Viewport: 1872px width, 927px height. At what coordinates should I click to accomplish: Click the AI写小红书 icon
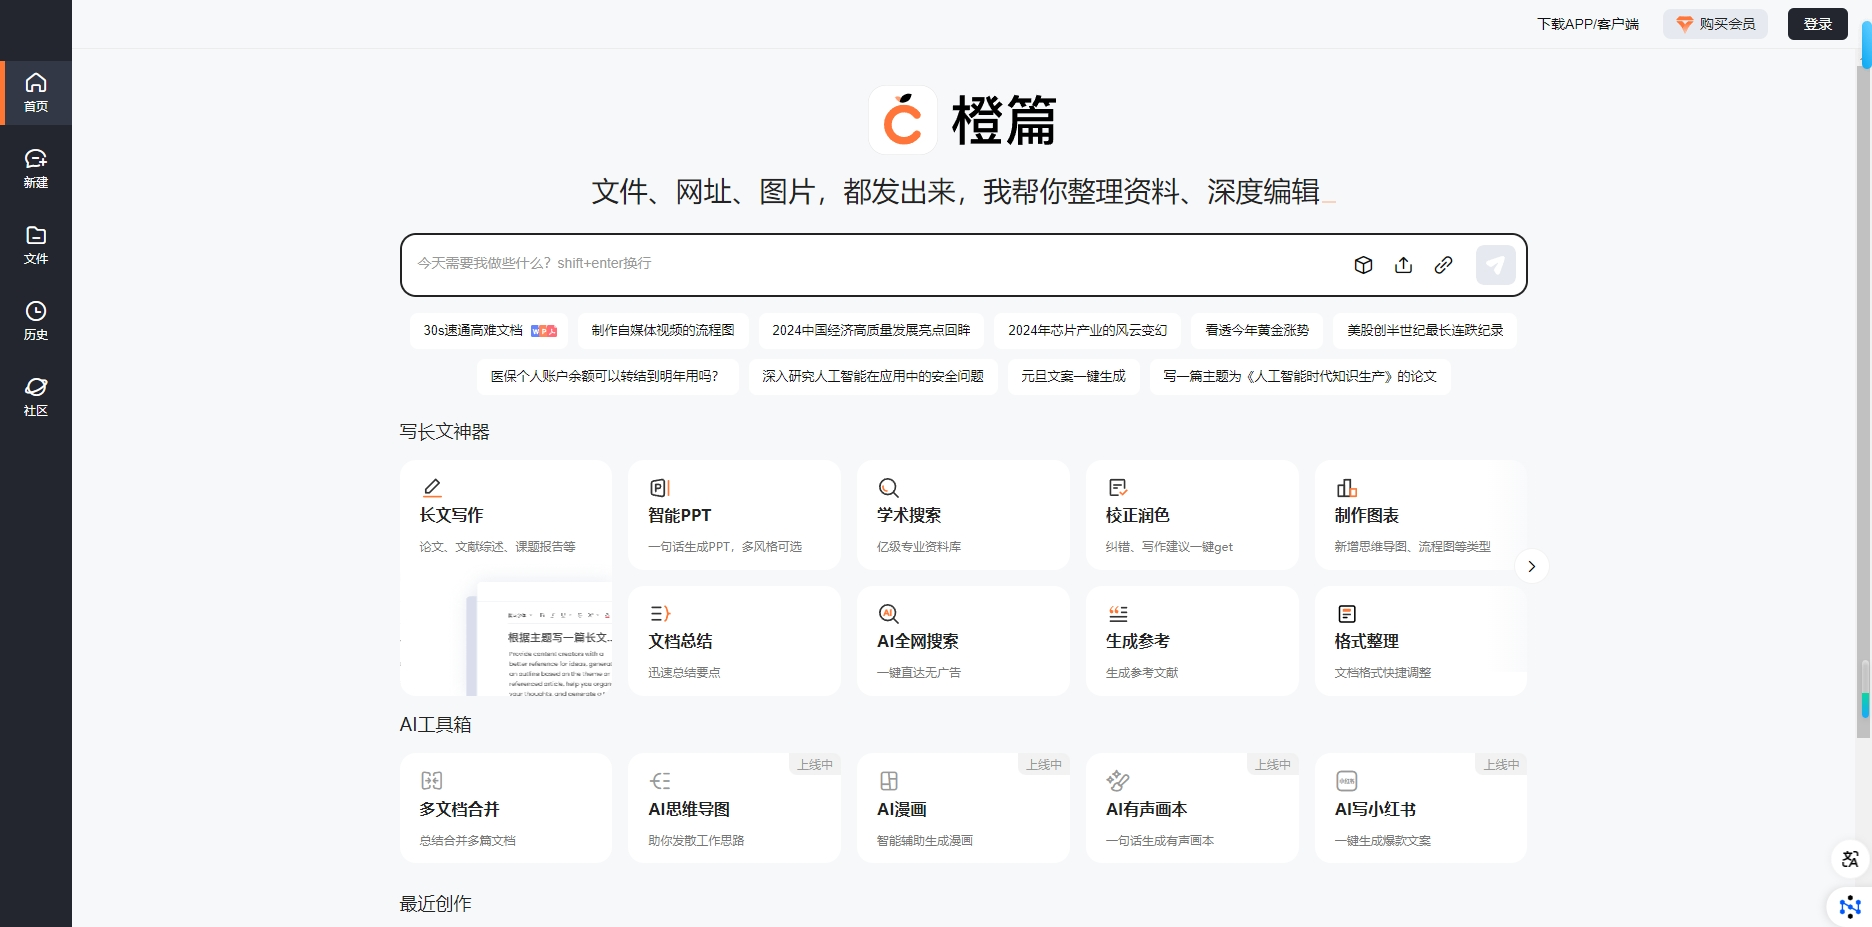pyautogui.click(x=1347, y=781)
